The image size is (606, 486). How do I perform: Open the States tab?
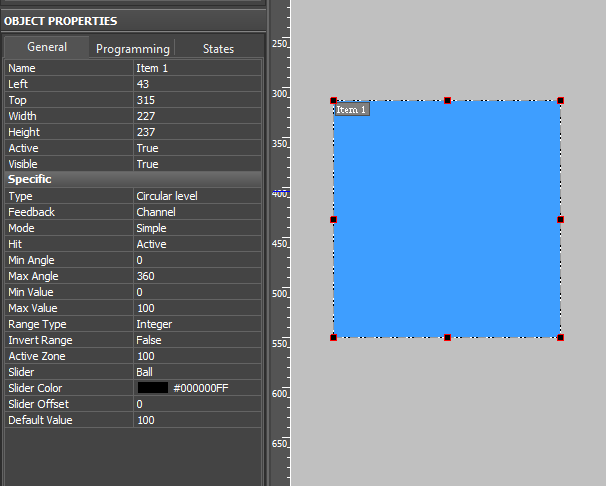click(x=218, y=49)
